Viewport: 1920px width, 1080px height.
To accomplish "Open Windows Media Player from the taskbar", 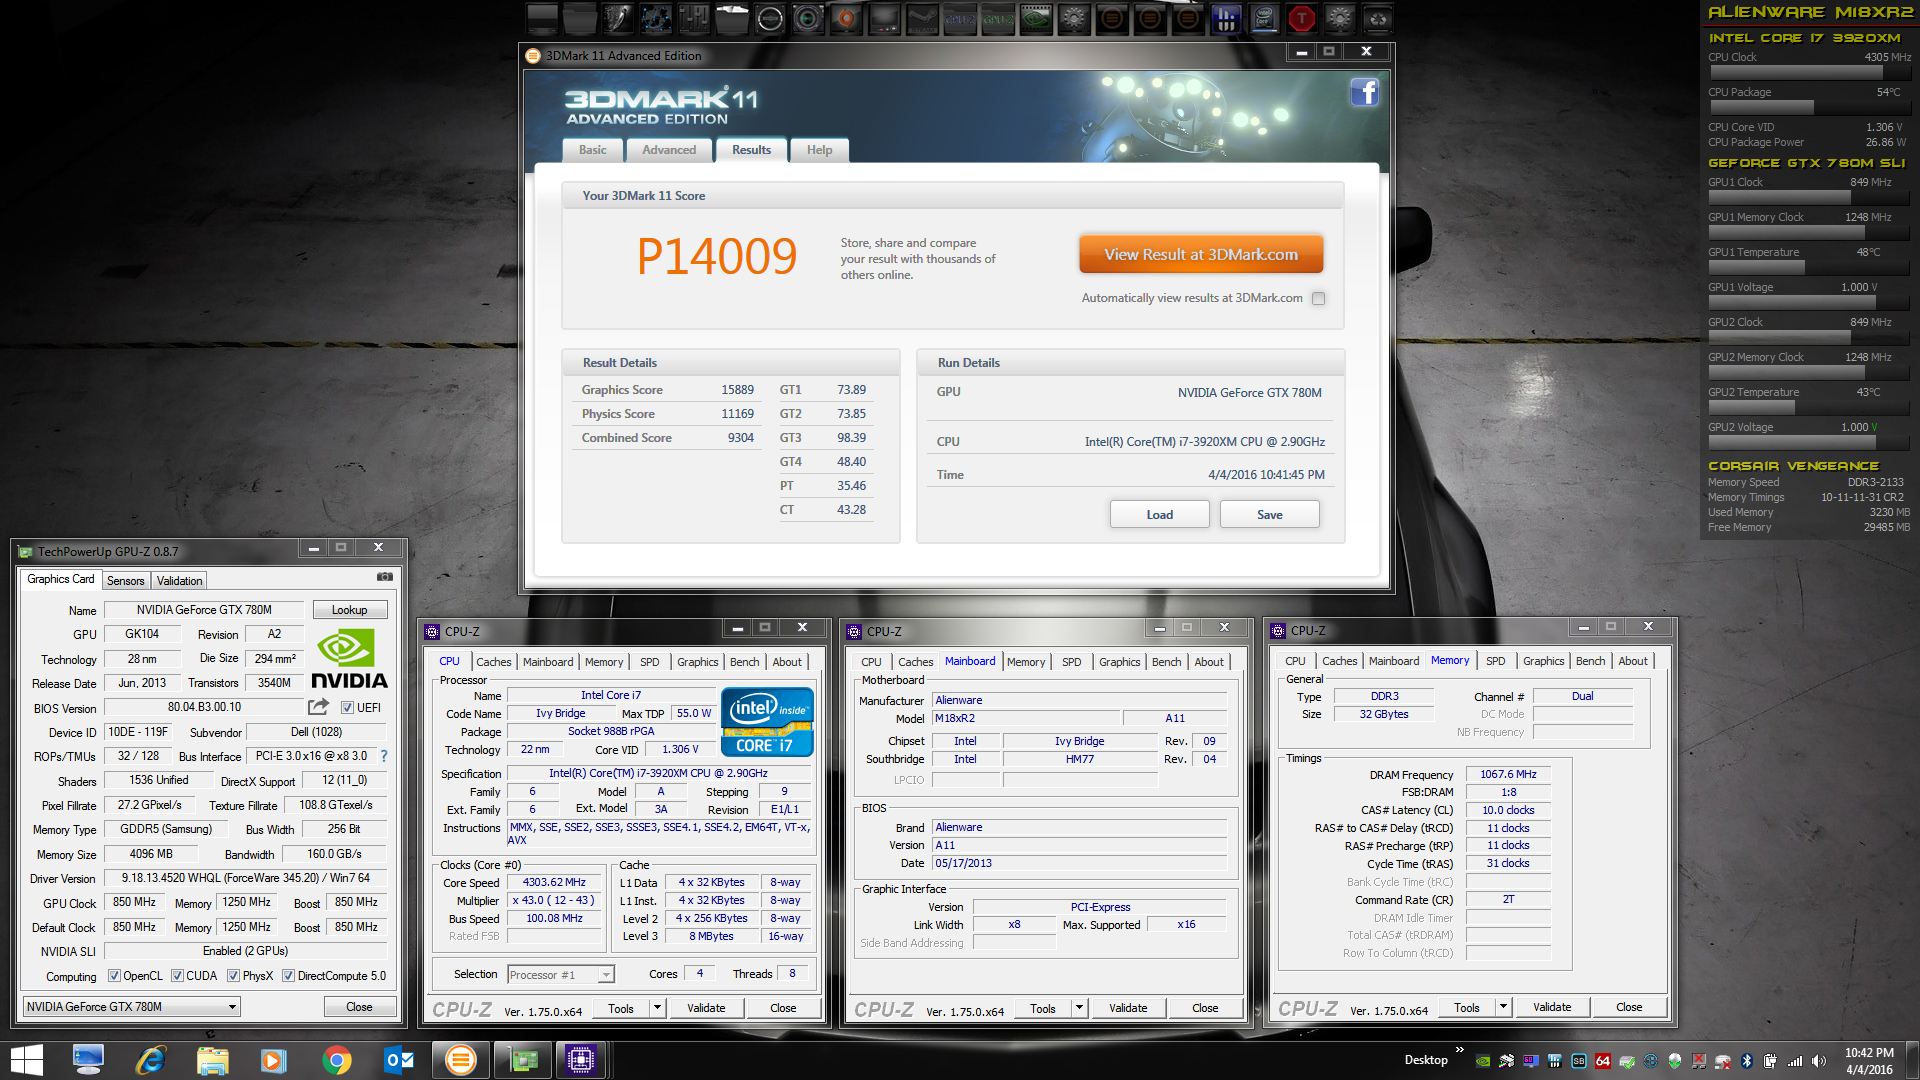I will click(273, 1060).
